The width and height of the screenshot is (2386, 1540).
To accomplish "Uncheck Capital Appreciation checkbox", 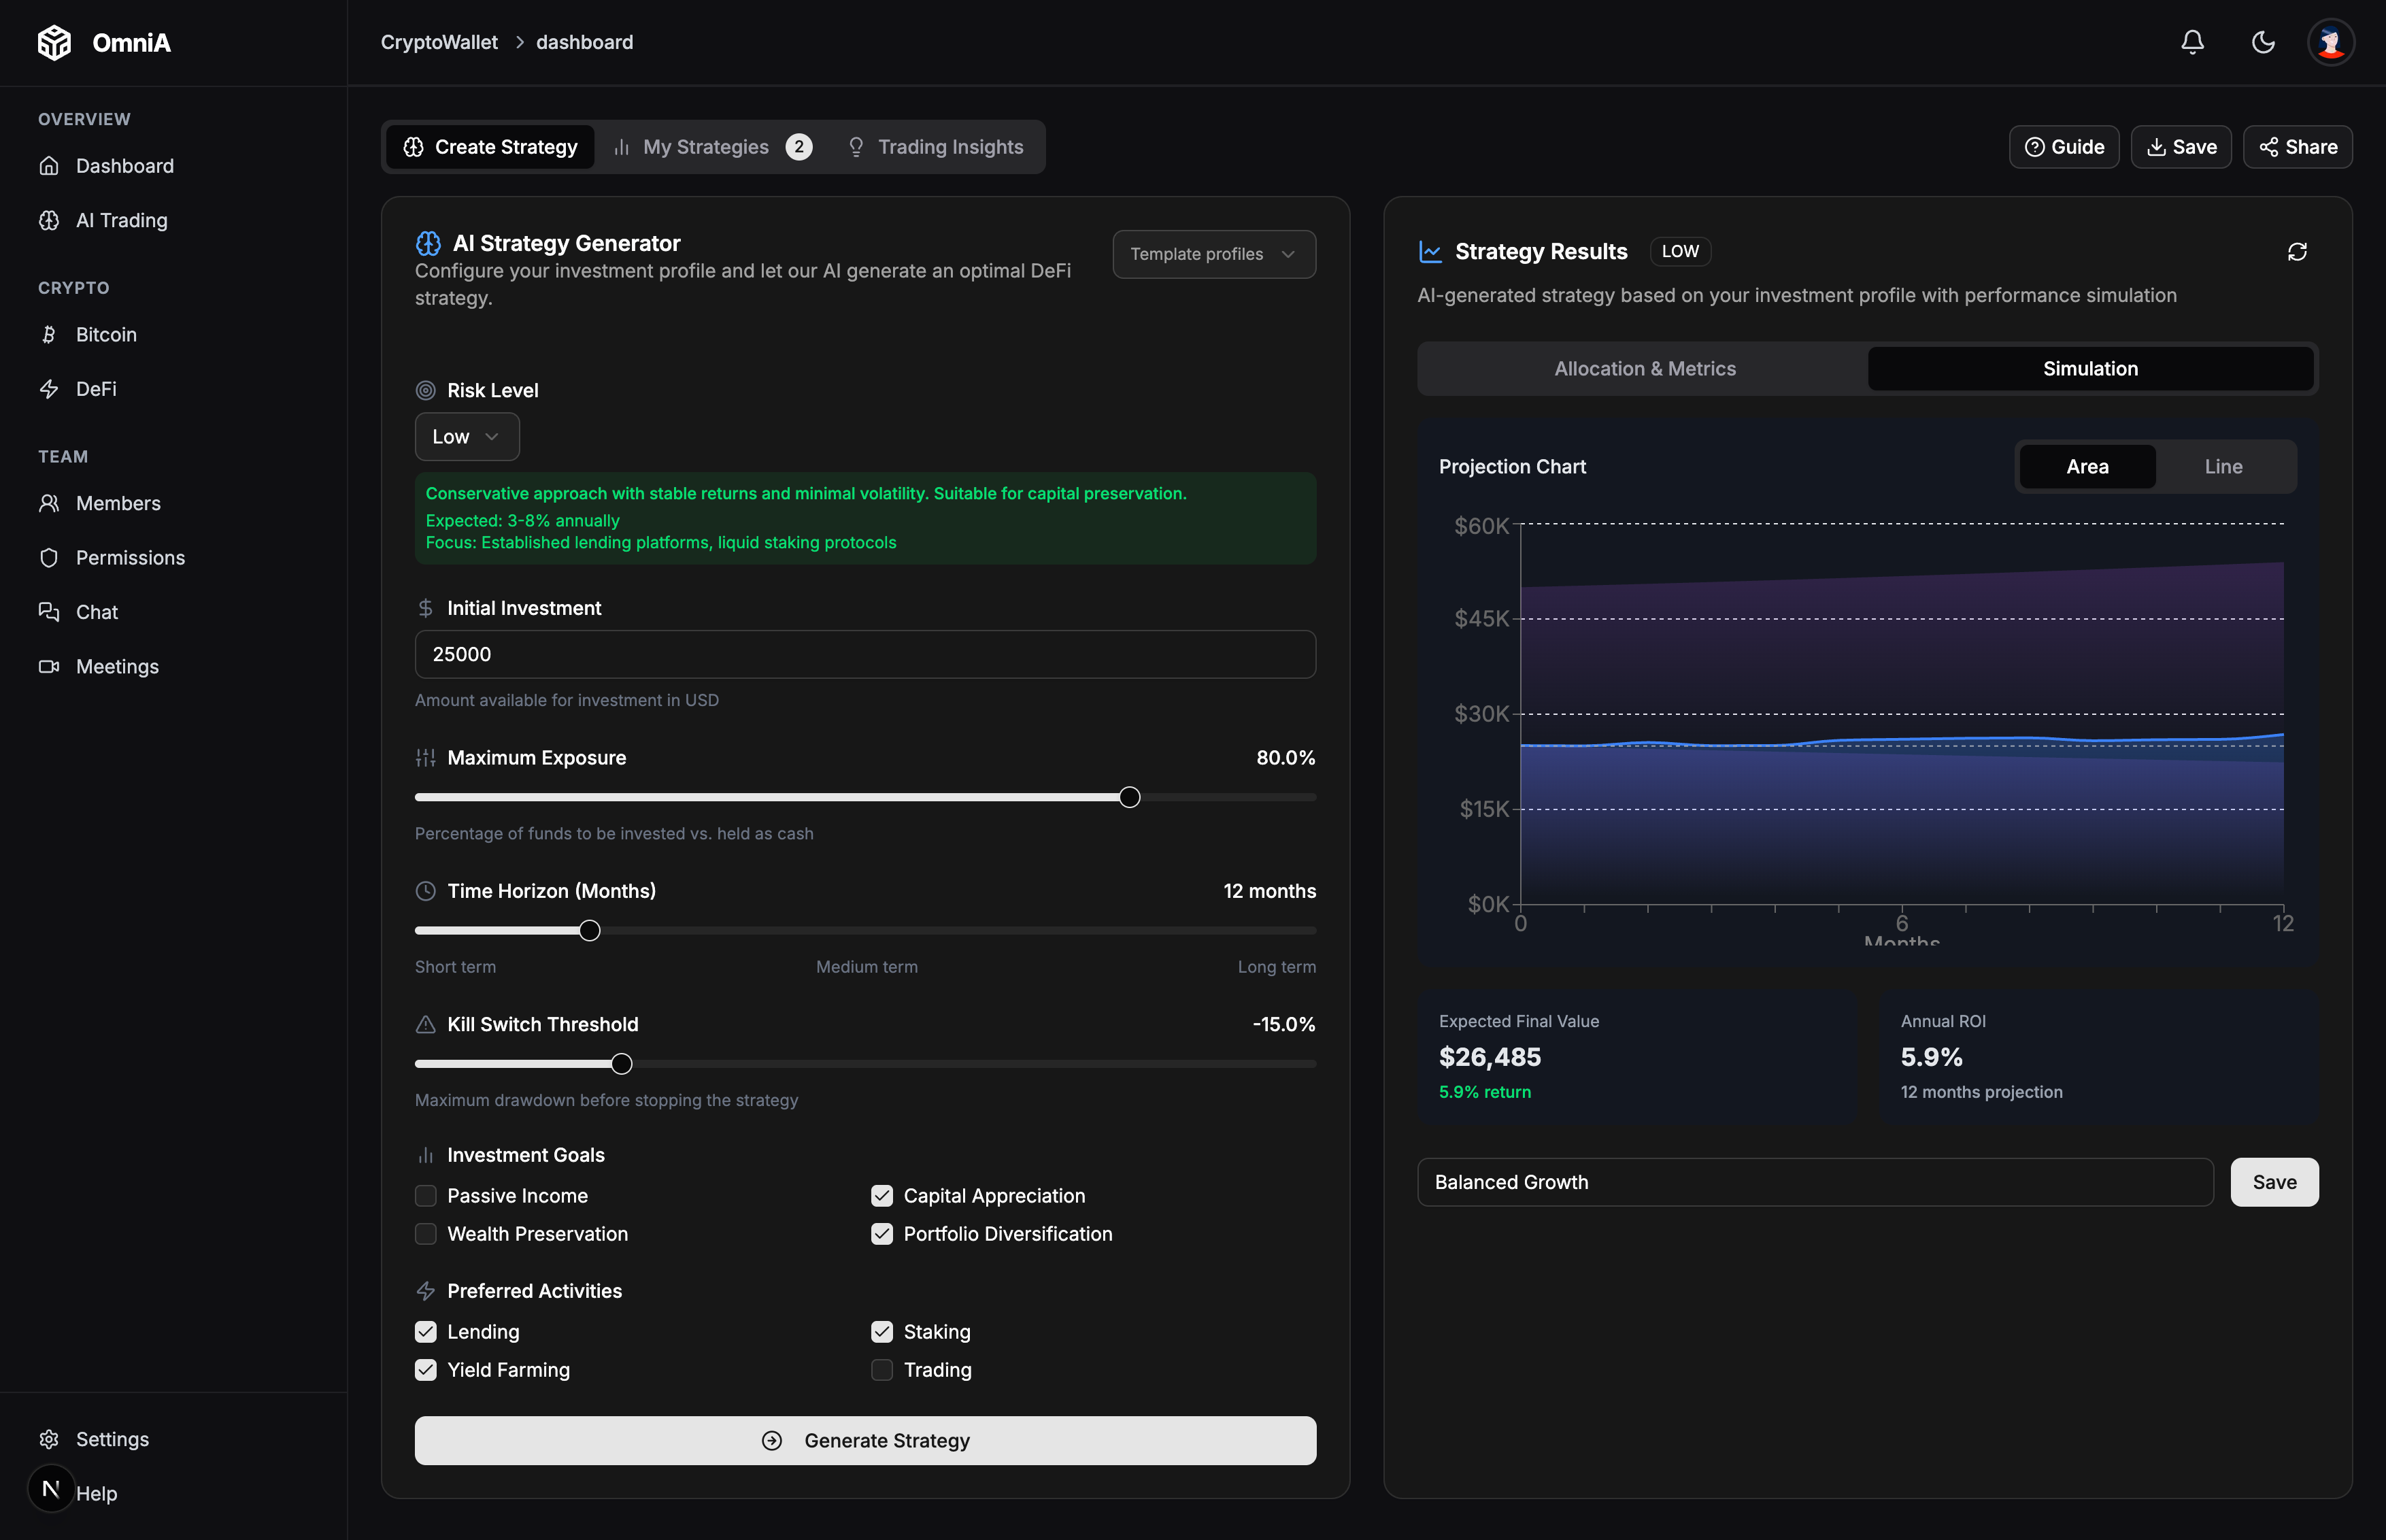I will (882, 1196).
